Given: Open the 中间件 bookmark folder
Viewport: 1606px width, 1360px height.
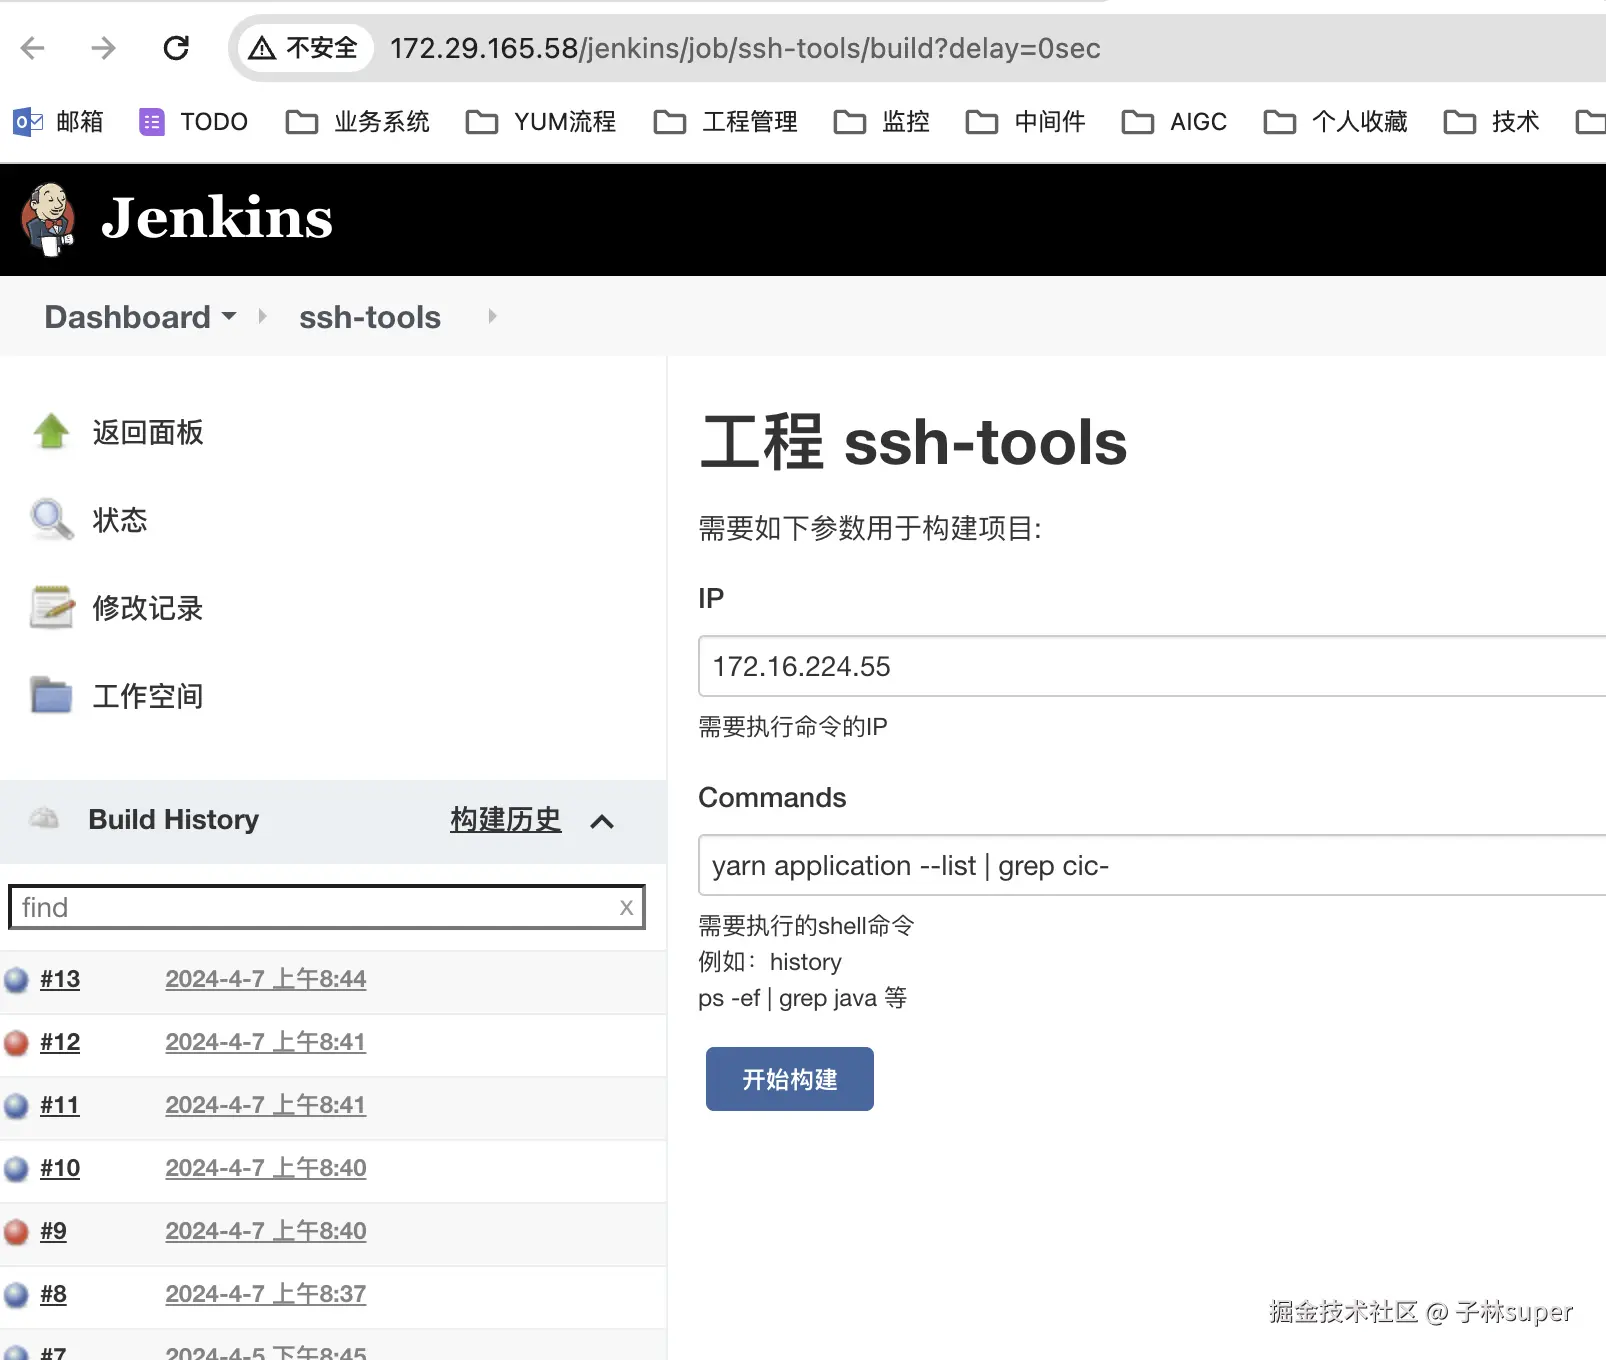Looking at the screenshot, I should [1025, 122].
